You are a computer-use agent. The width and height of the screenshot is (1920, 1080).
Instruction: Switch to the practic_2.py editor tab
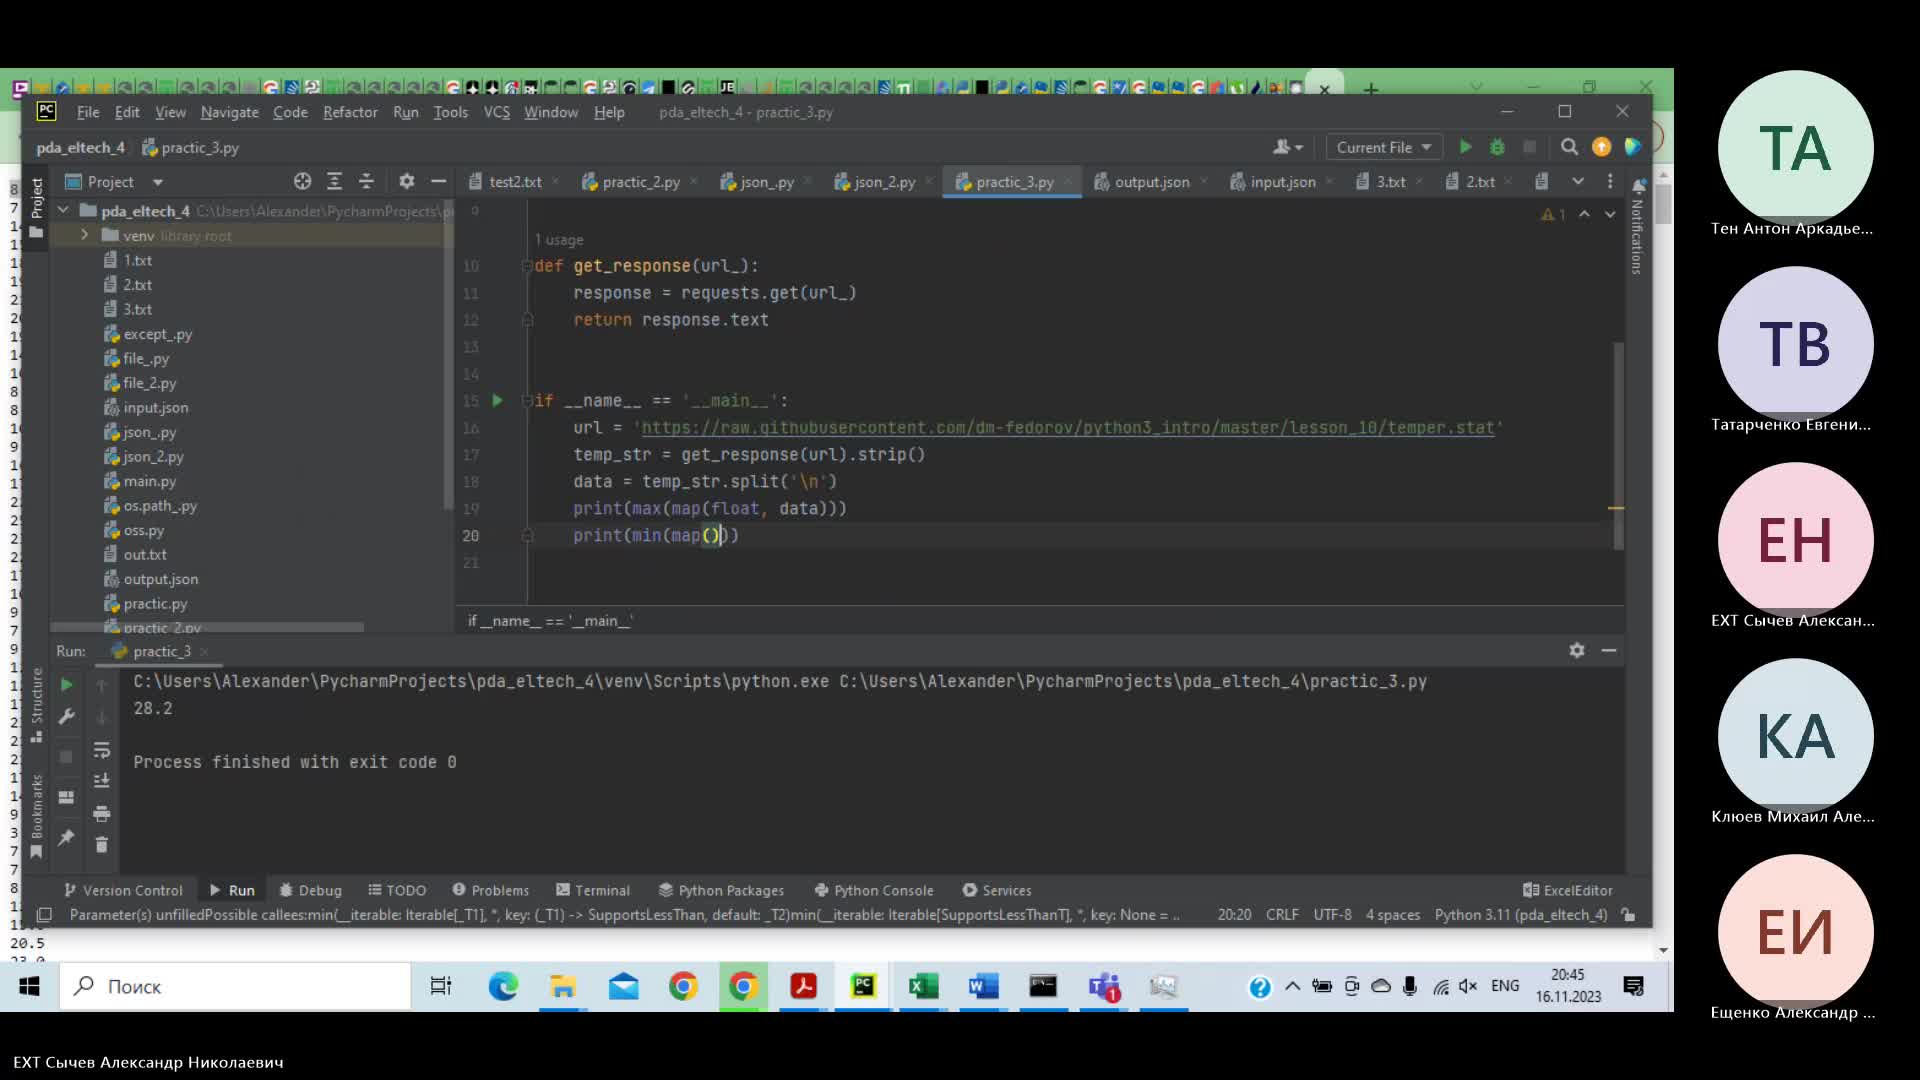click(630, 181)
